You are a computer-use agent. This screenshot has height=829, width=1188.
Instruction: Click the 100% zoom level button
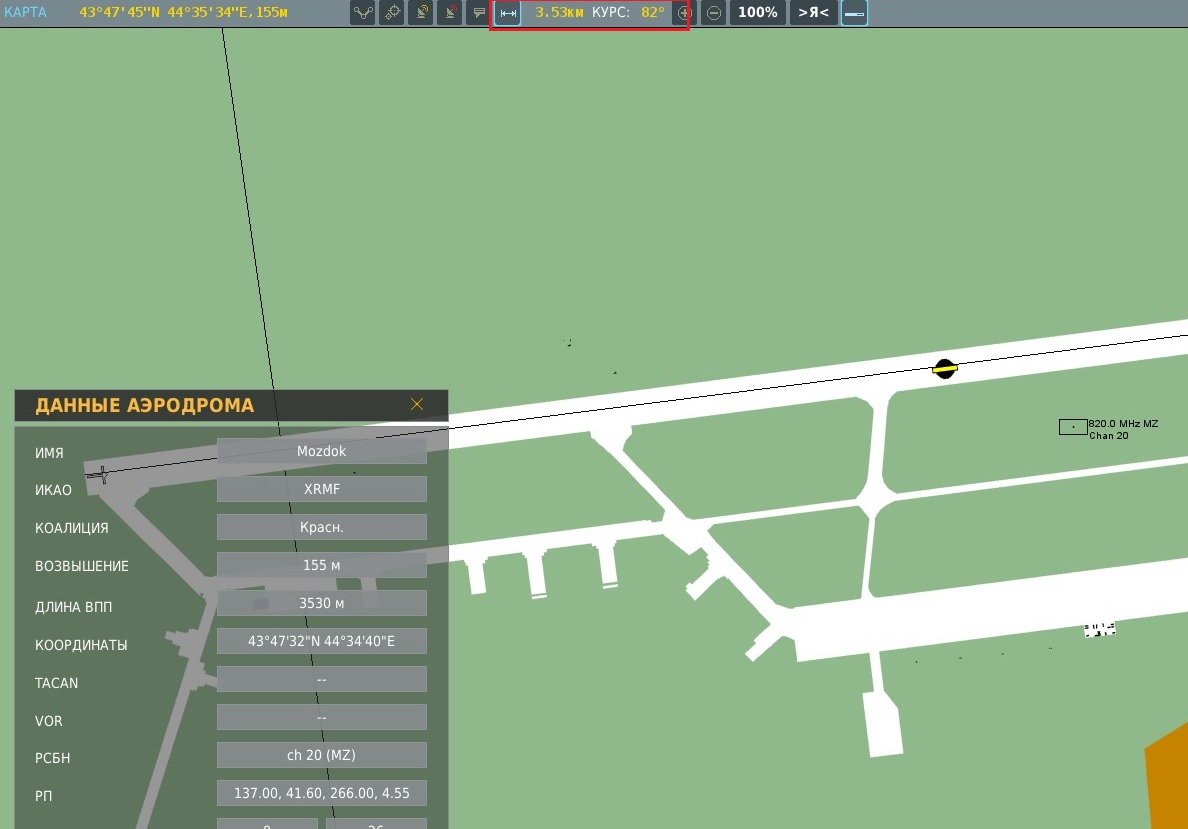pyautogui.click(x=758, y=12)
